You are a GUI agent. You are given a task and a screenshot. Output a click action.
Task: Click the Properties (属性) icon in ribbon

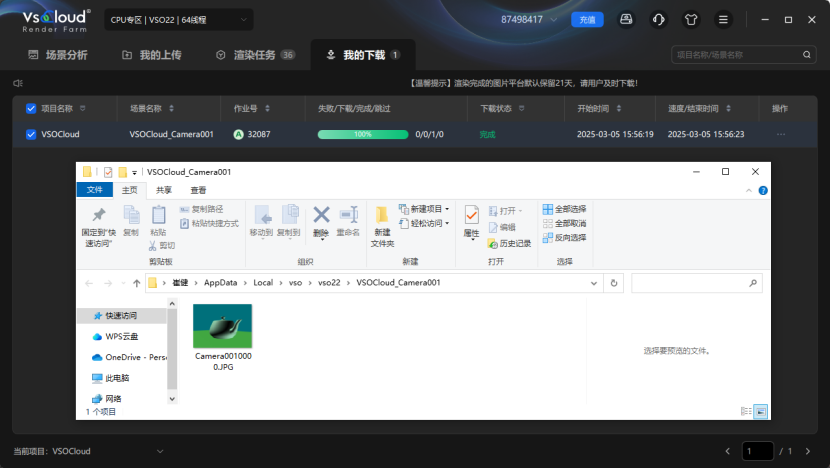(x=471, y=221)
